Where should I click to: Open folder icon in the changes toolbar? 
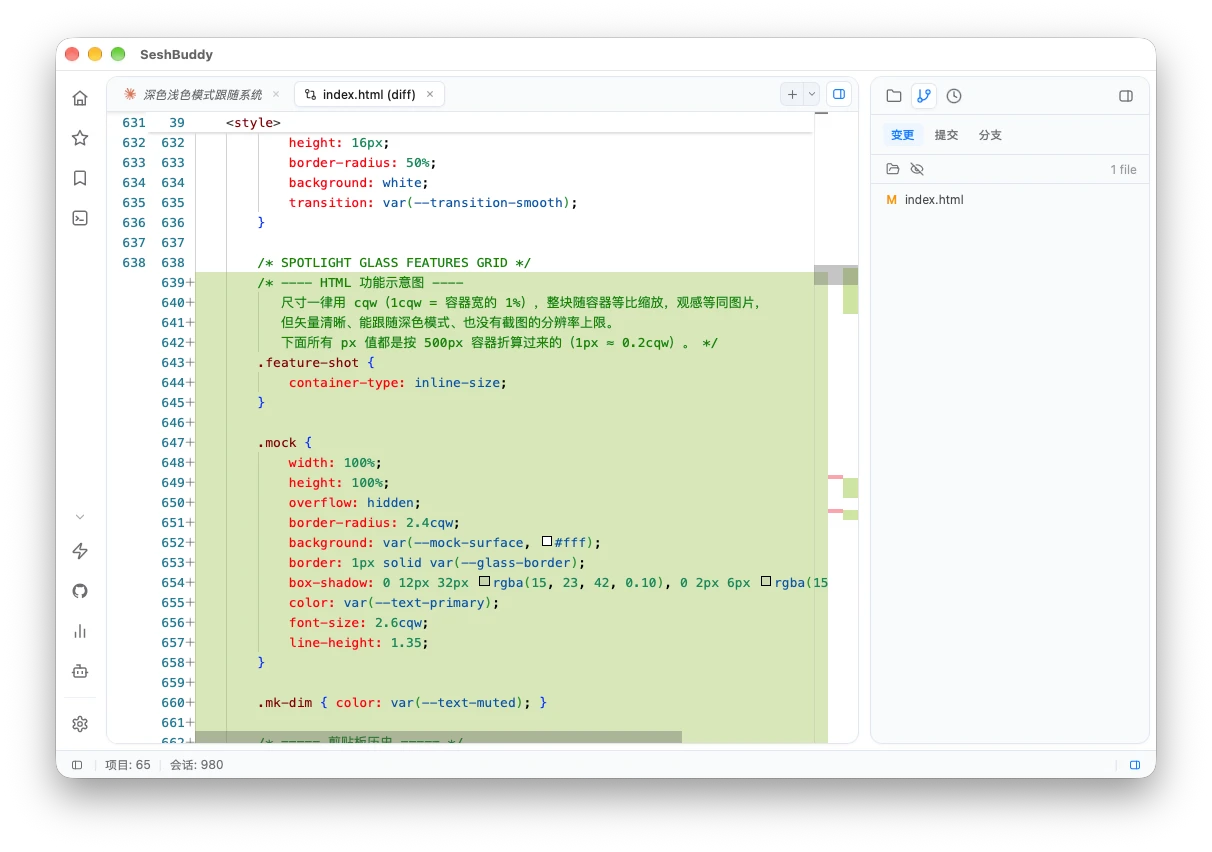[893, 169]
